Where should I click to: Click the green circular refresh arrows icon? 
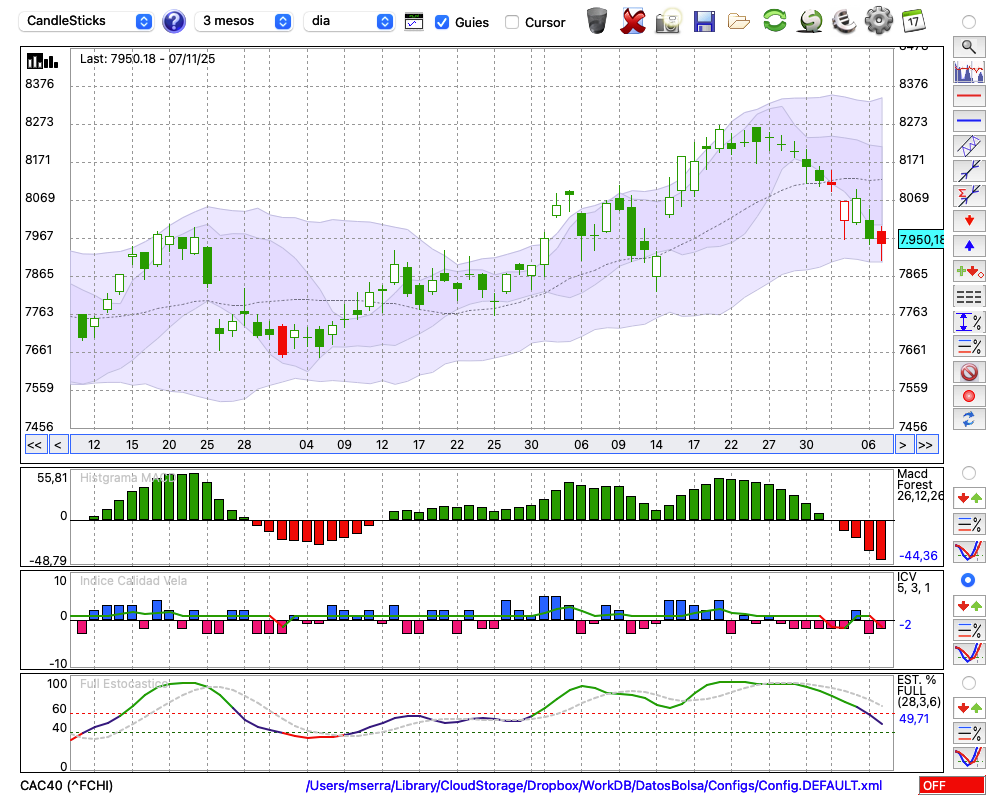pos(774,20)
